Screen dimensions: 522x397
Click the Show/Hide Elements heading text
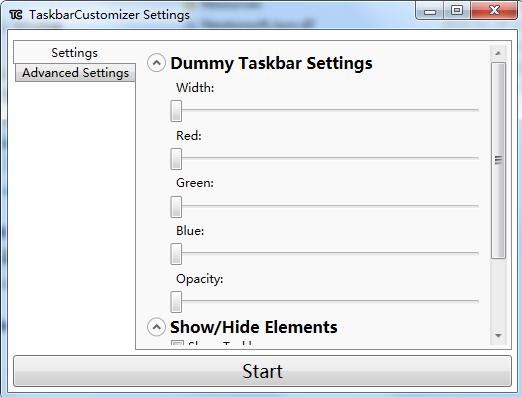click(x=254, y=327)
